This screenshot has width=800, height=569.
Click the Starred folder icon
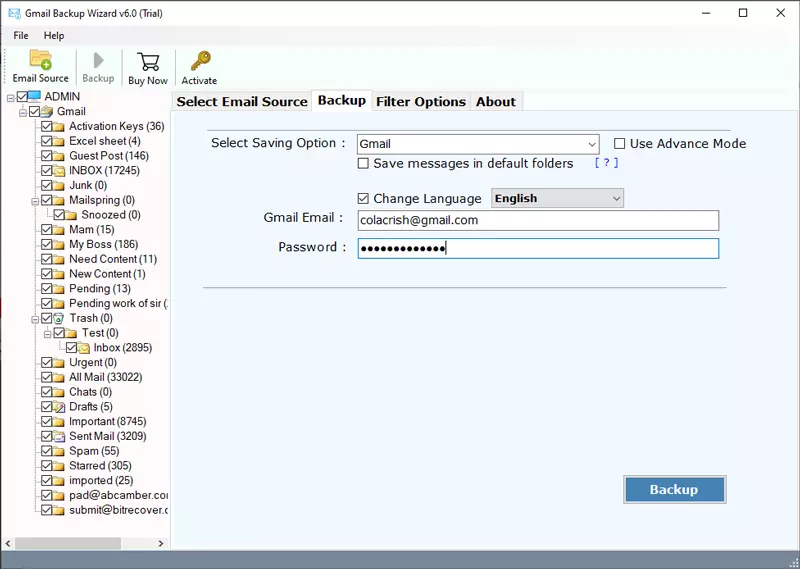pyautogui.click(x=59, y=466)
